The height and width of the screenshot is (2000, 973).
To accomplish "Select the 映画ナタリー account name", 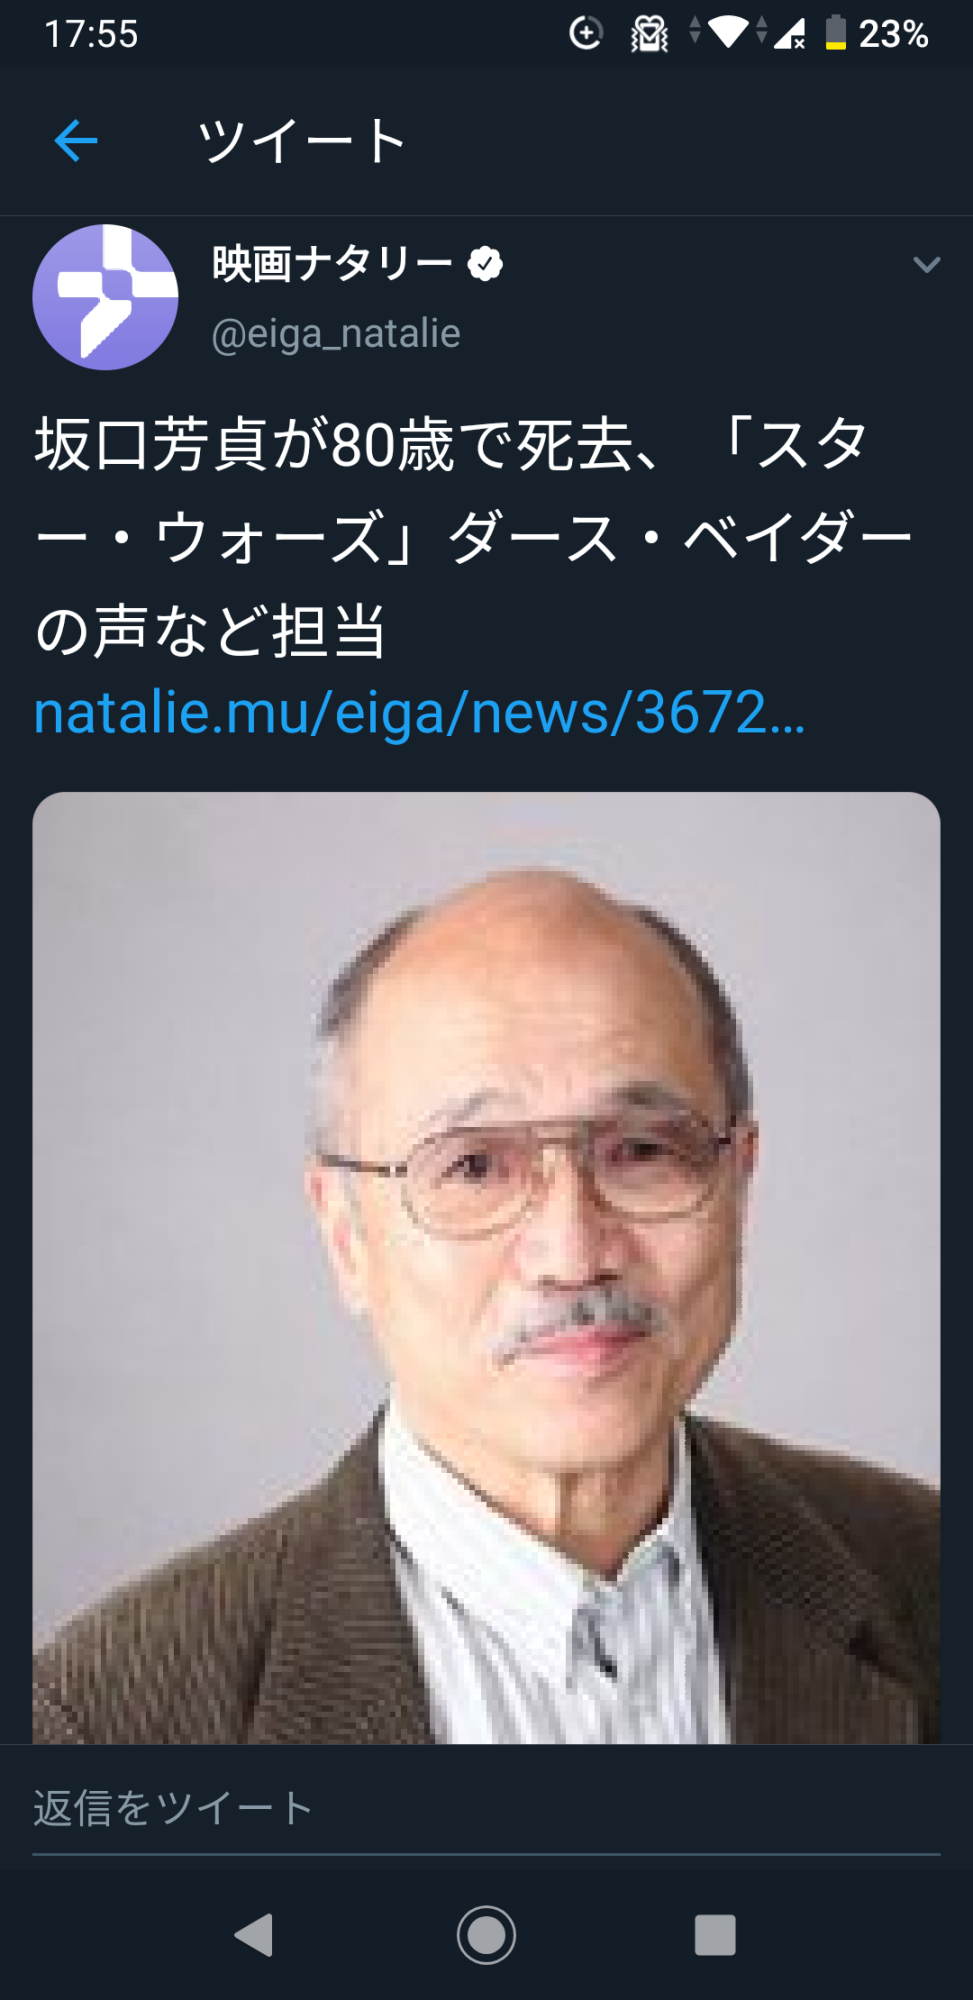I will 332,264.
